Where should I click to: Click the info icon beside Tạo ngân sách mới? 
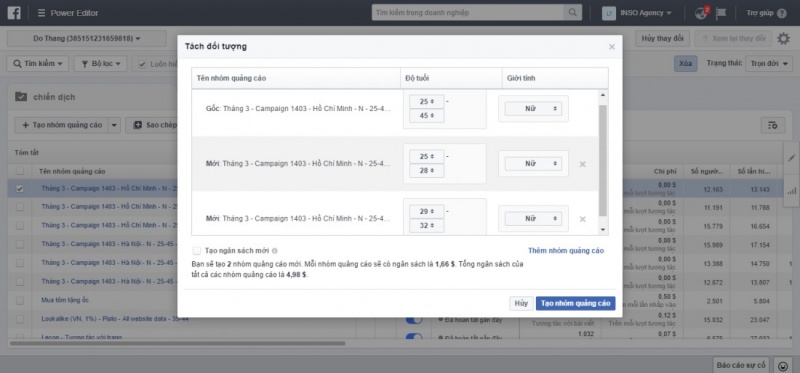[x=274, y=251]
